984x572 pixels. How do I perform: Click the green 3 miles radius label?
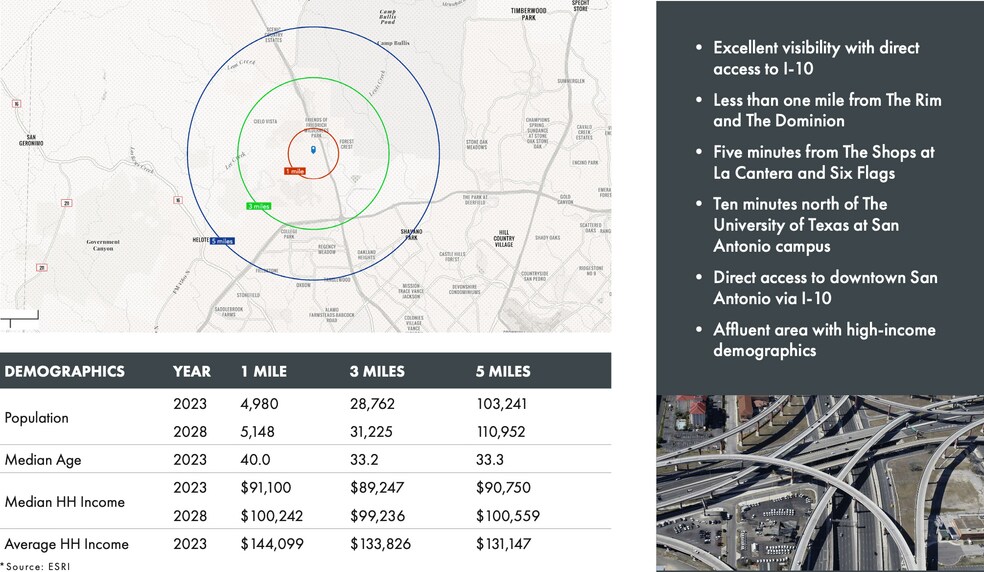tap(258, 206)
